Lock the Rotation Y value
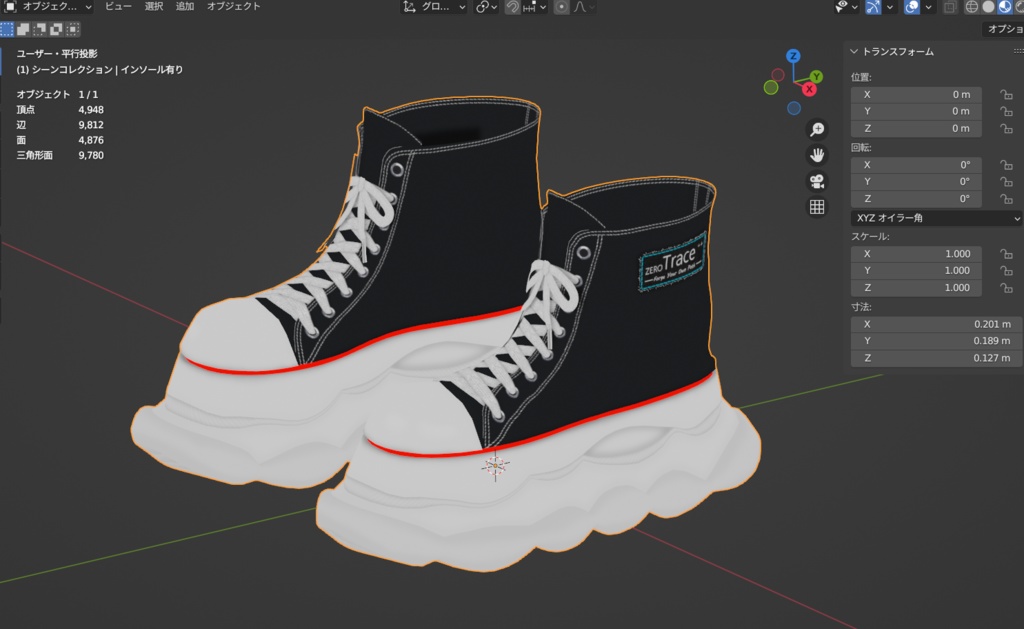Screen dimensions: 1024x629 pyautogui.click(x=1006, y=182)
